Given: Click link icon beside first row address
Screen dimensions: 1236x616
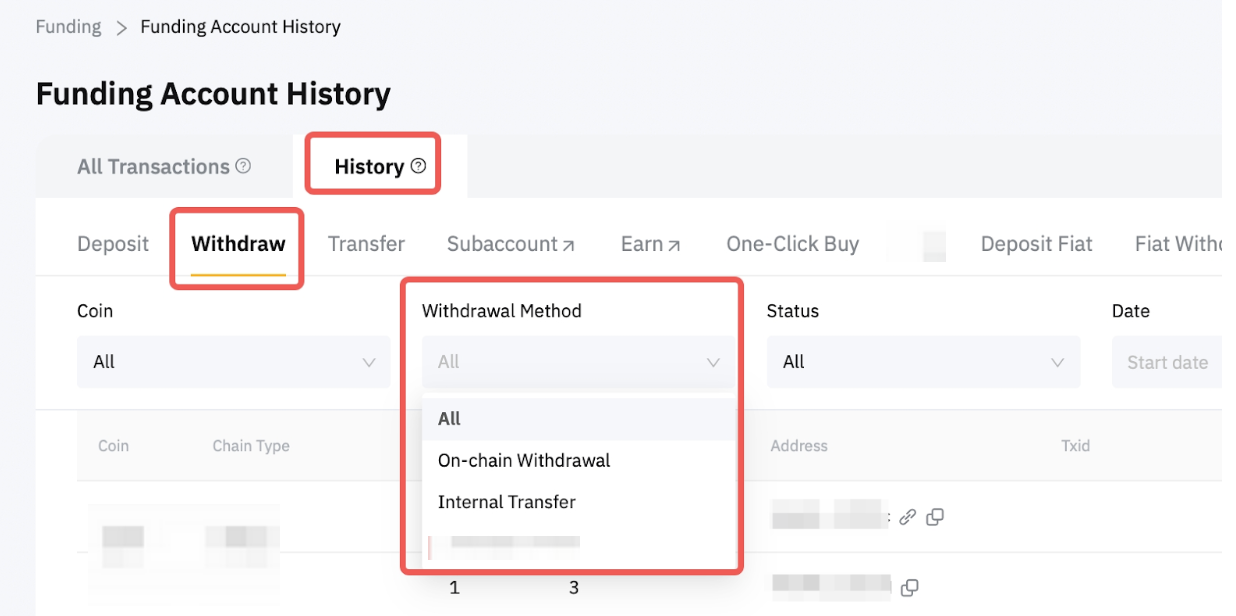Looking at the screenshot, I should click(907, 517).
